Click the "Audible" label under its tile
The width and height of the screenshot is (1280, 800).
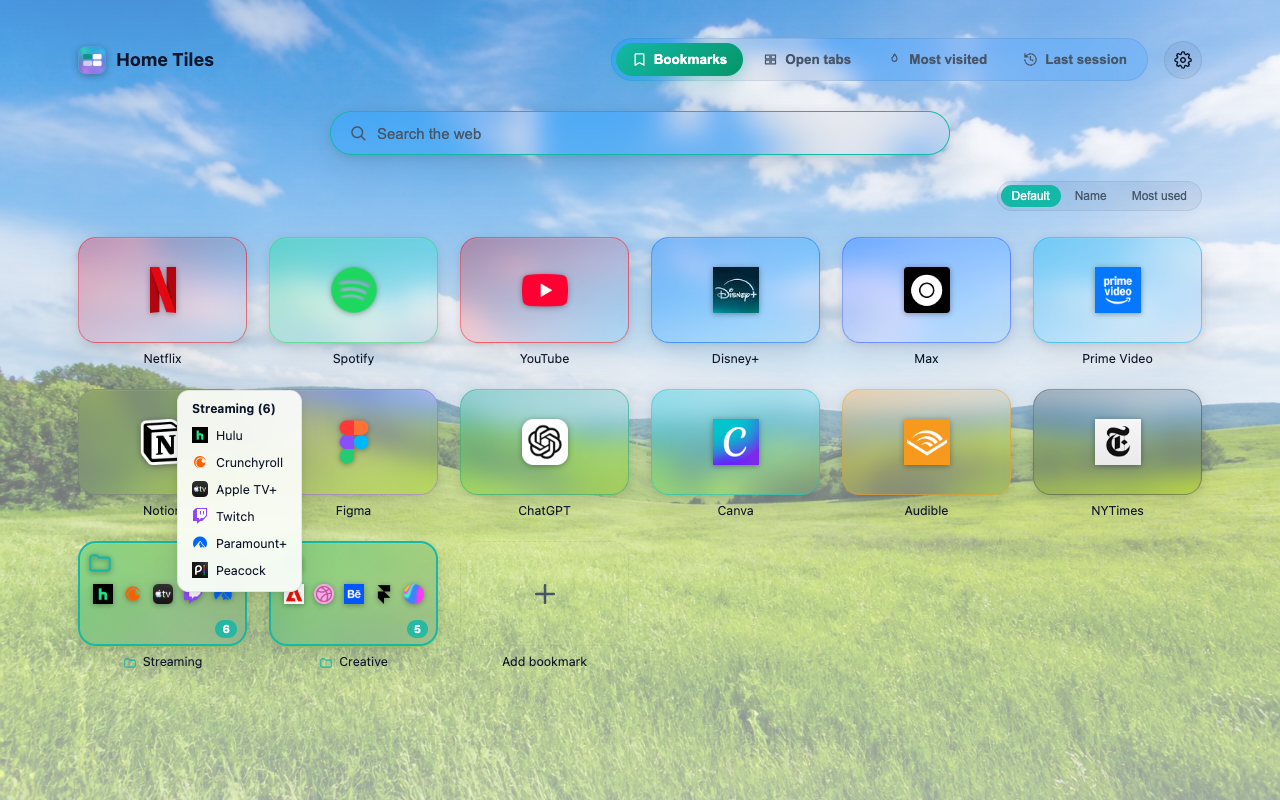point(926,511)
